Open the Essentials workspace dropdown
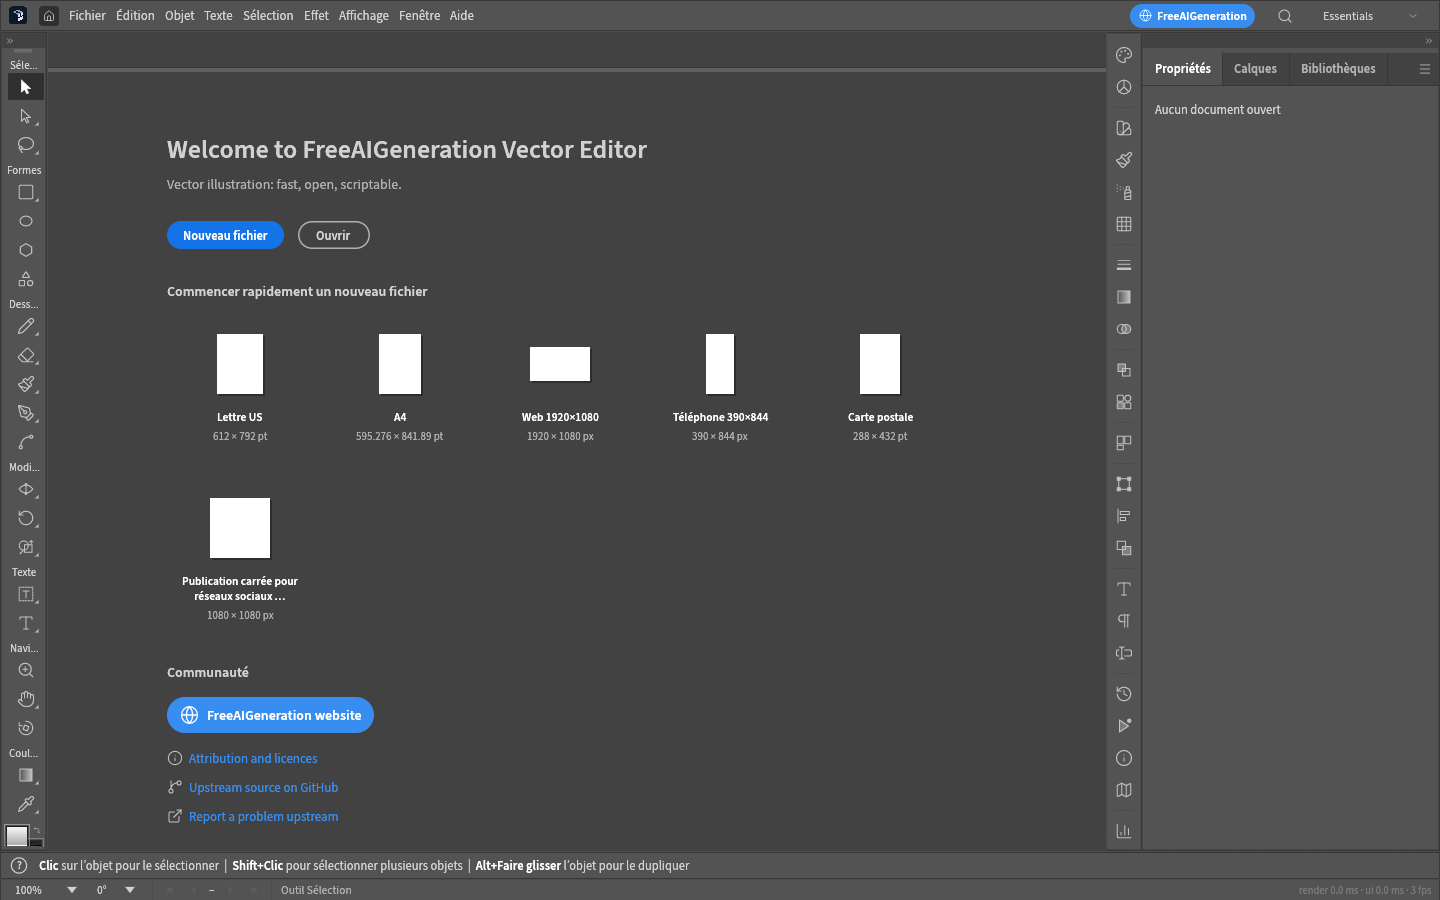The image size is (1440, 900). pos(1370,16)
